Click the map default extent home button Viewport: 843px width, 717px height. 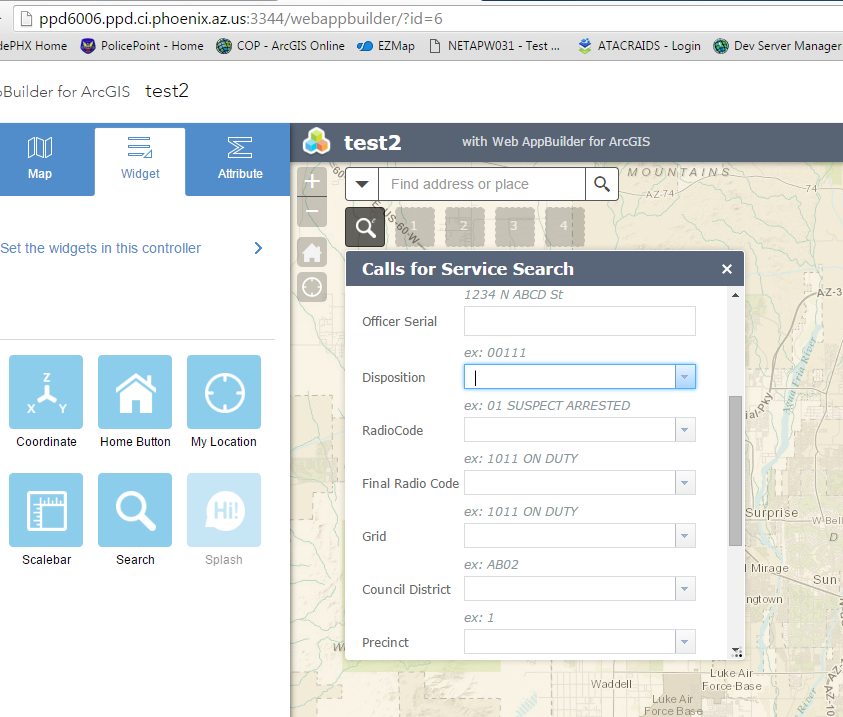(312, 252)
